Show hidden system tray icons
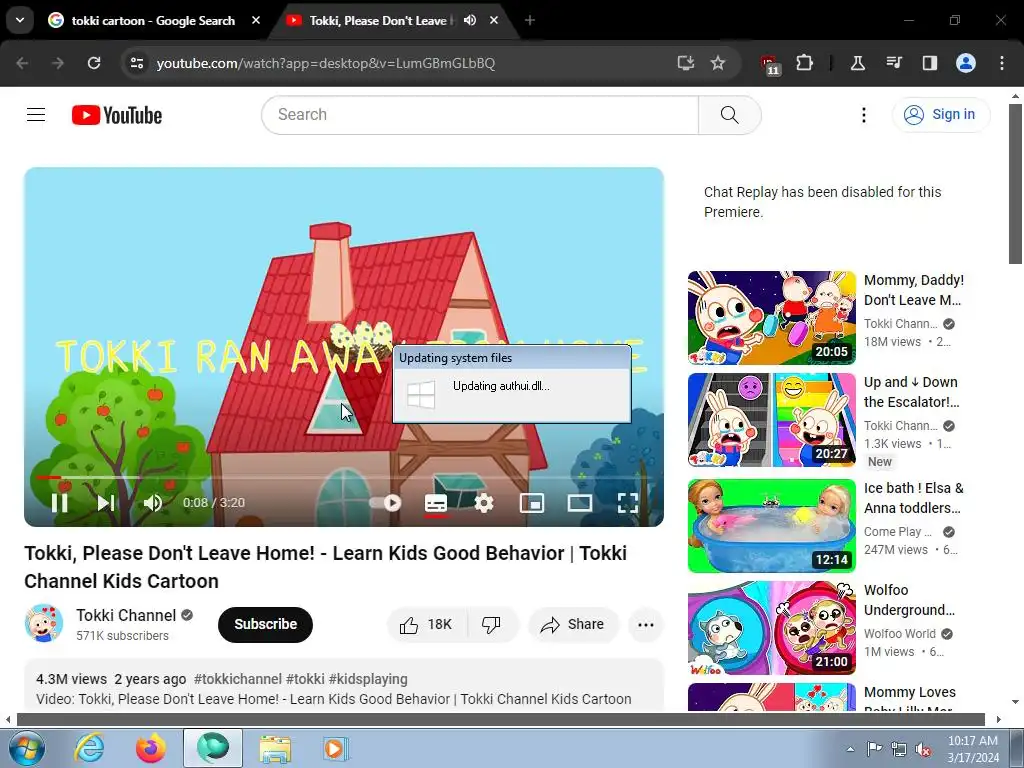Screen dimensions: 1024x768 pos(850,749)
